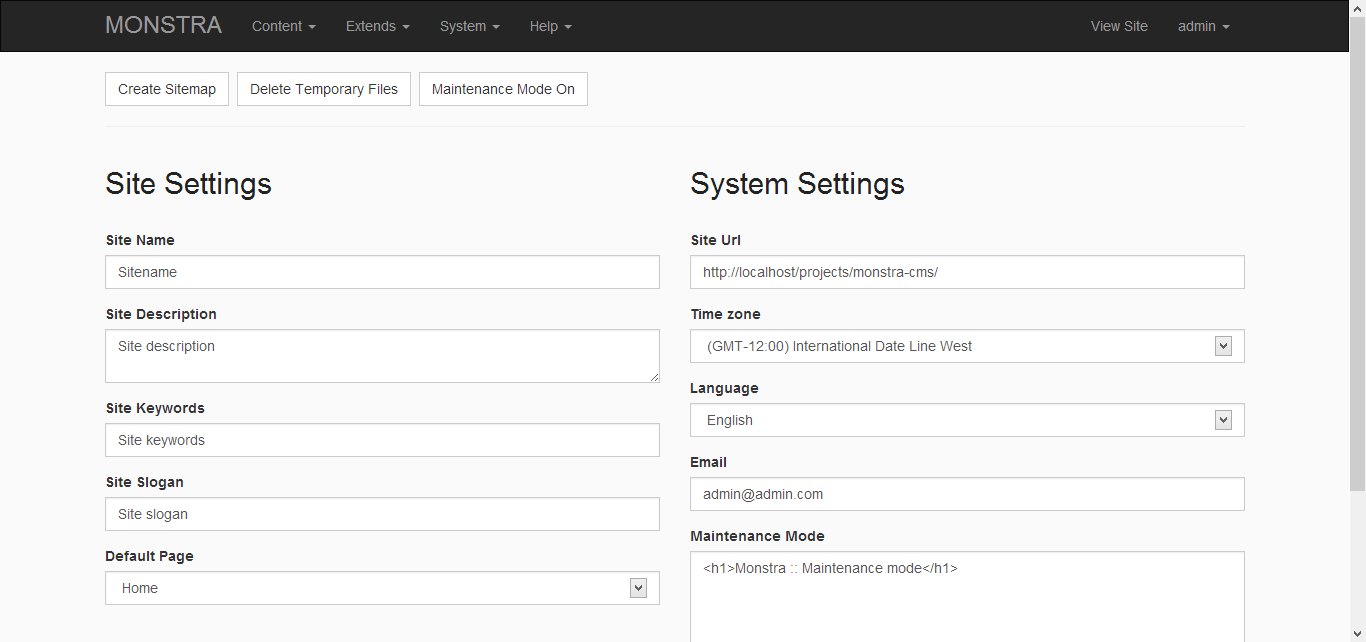Viewport: 1366px width, 642px height.
Task: Click the Create Sitemap button
Action: click(167, 89)
